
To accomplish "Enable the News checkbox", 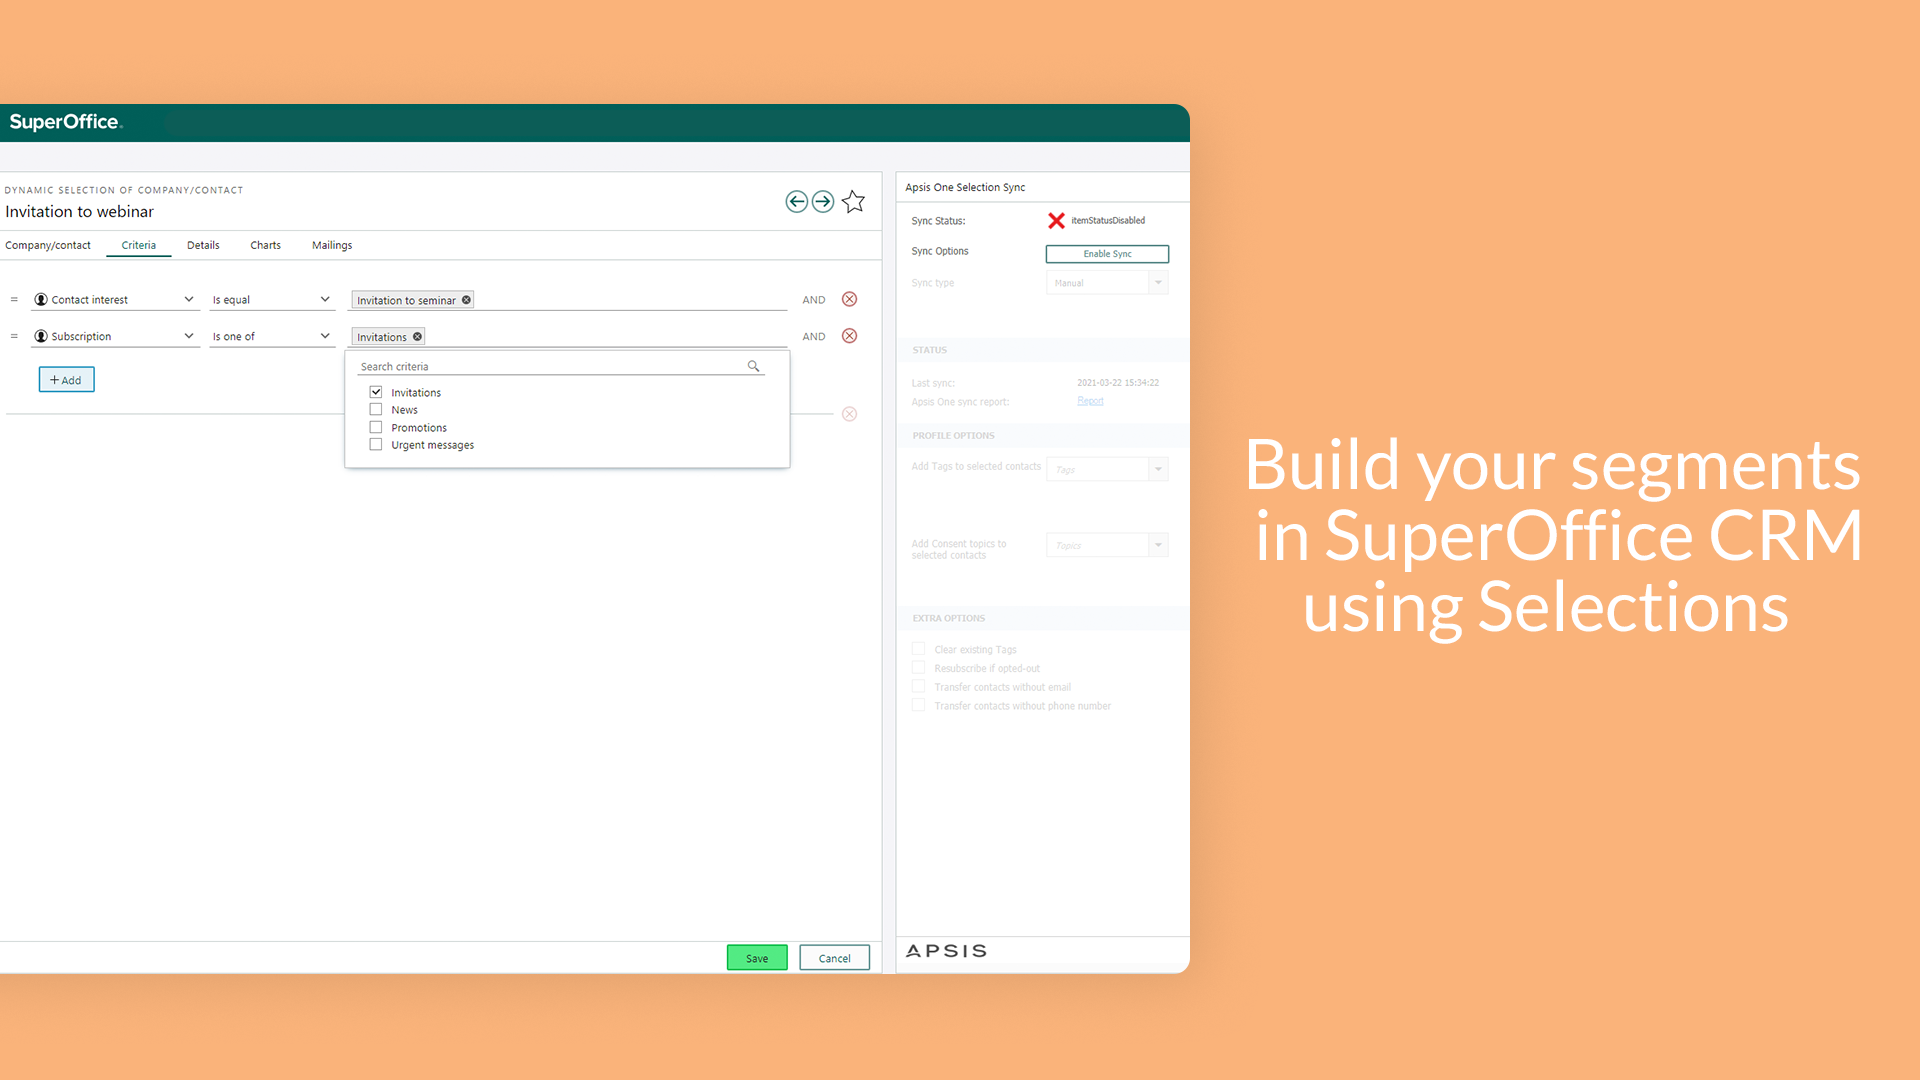I will (377, 409).
